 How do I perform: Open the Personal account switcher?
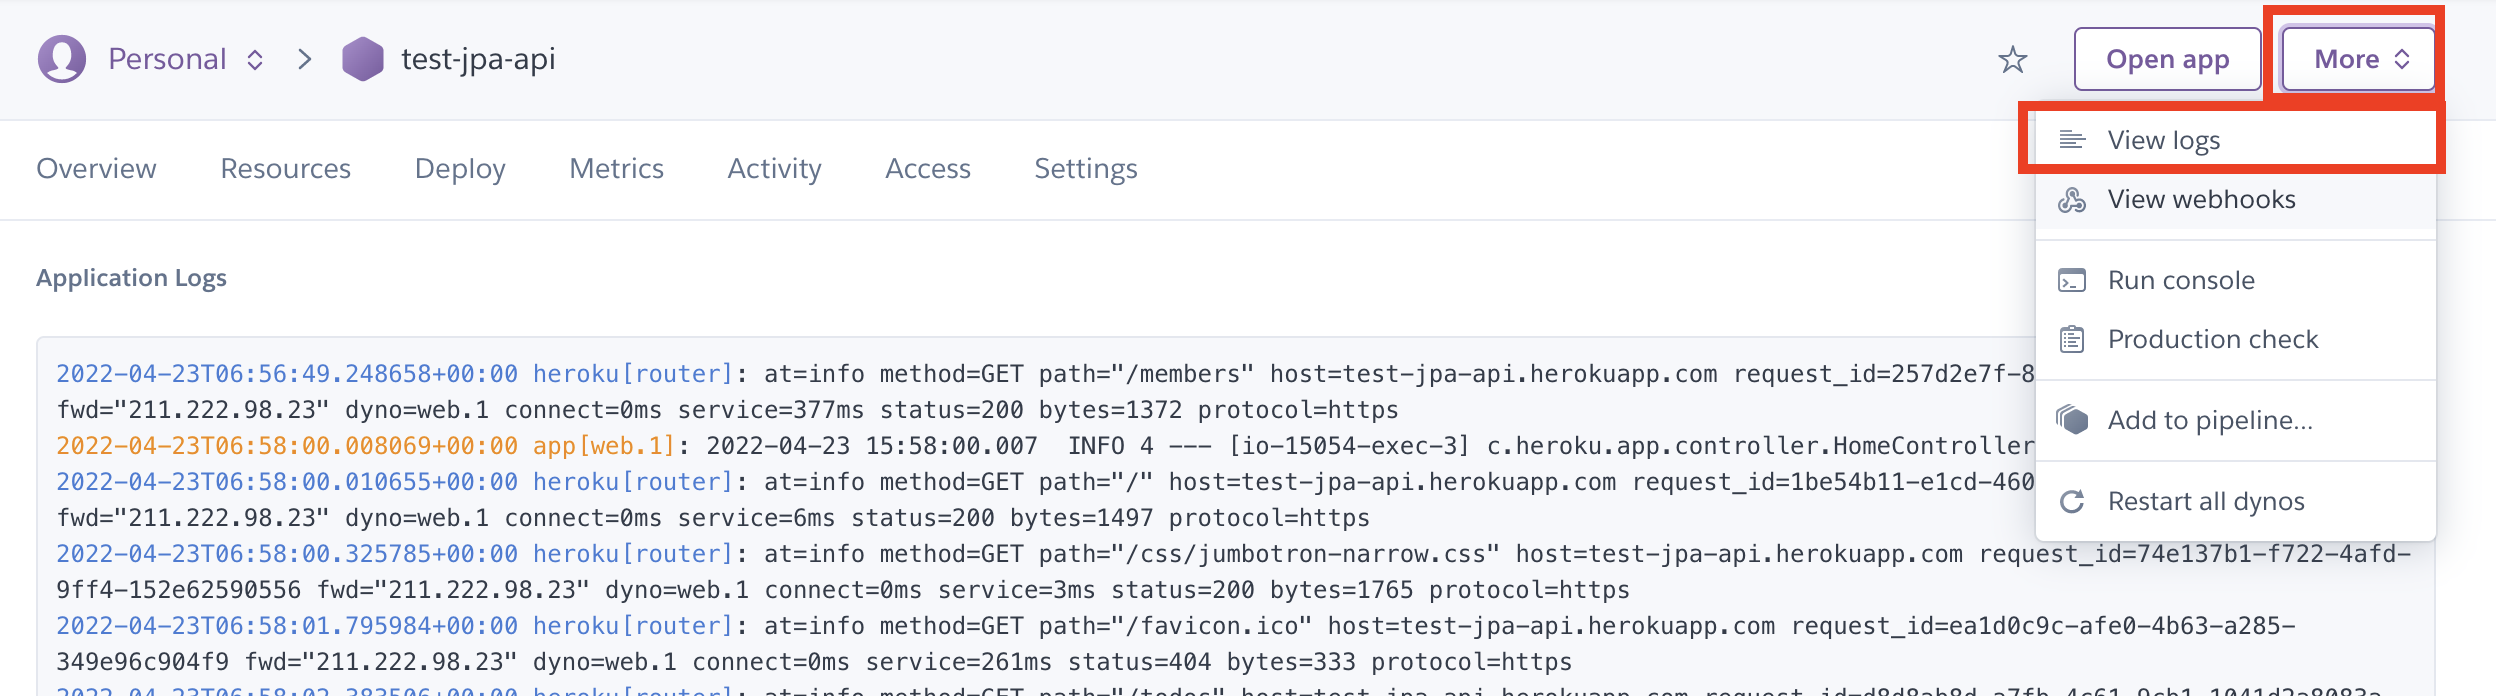tap(186, 59)
